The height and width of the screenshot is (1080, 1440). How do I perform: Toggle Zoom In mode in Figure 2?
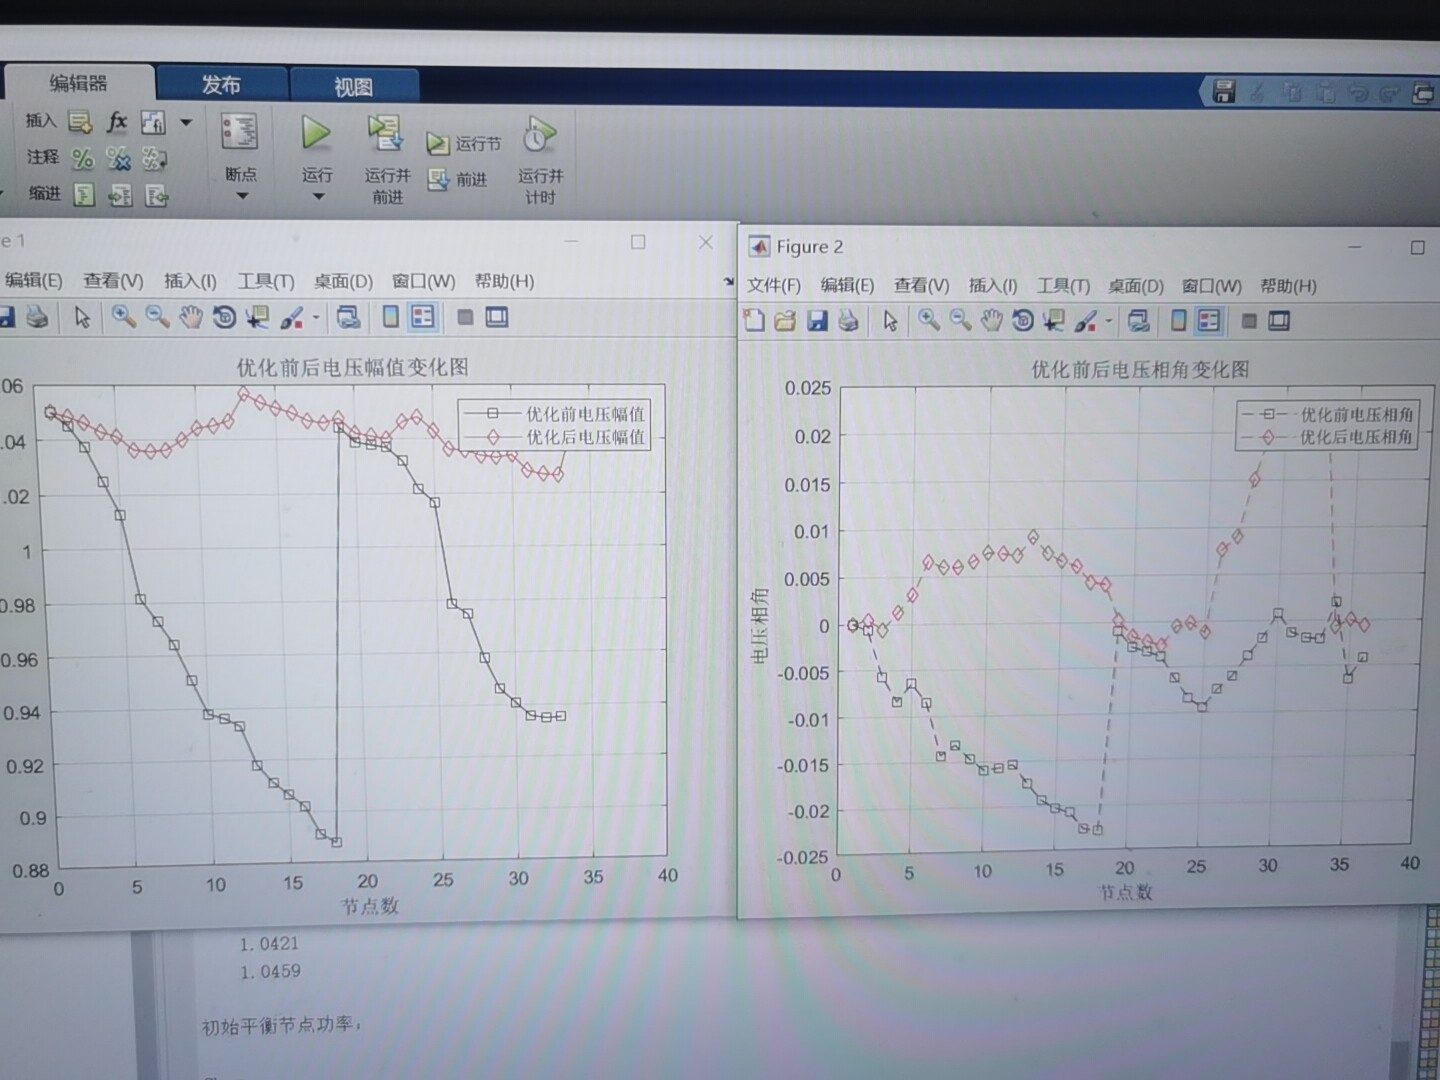[x=929, y=320]
